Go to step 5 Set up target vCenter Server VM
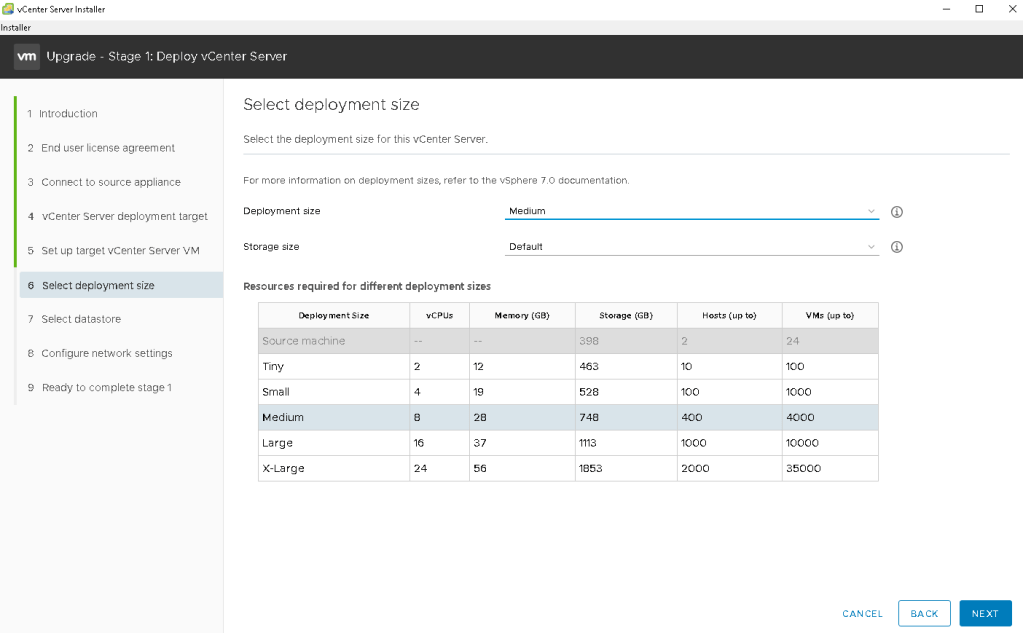This screenshot has height=633, width=1023. point(120,251)
